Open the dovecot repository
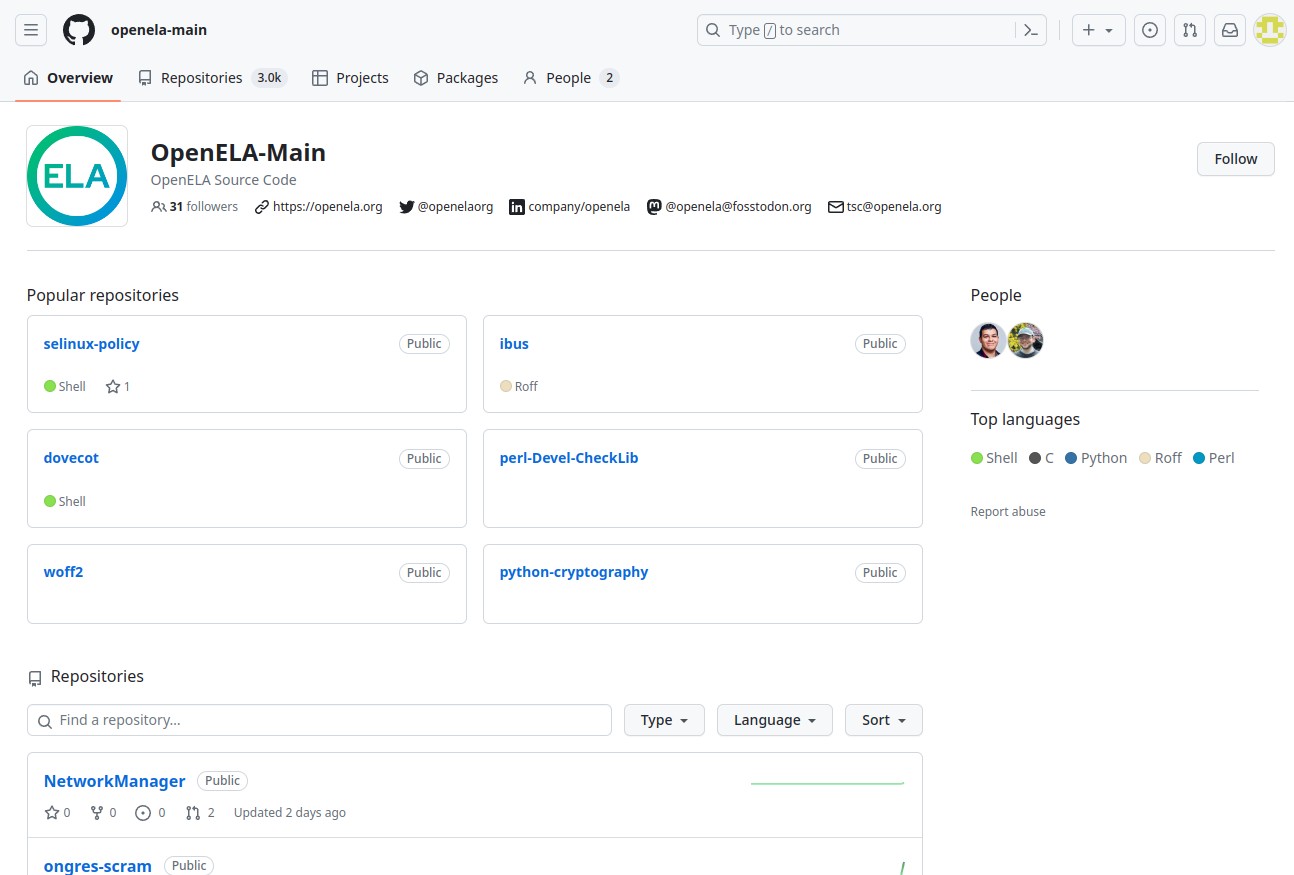The width and height of the screenshot is (1294, 875). click(71, 458)
